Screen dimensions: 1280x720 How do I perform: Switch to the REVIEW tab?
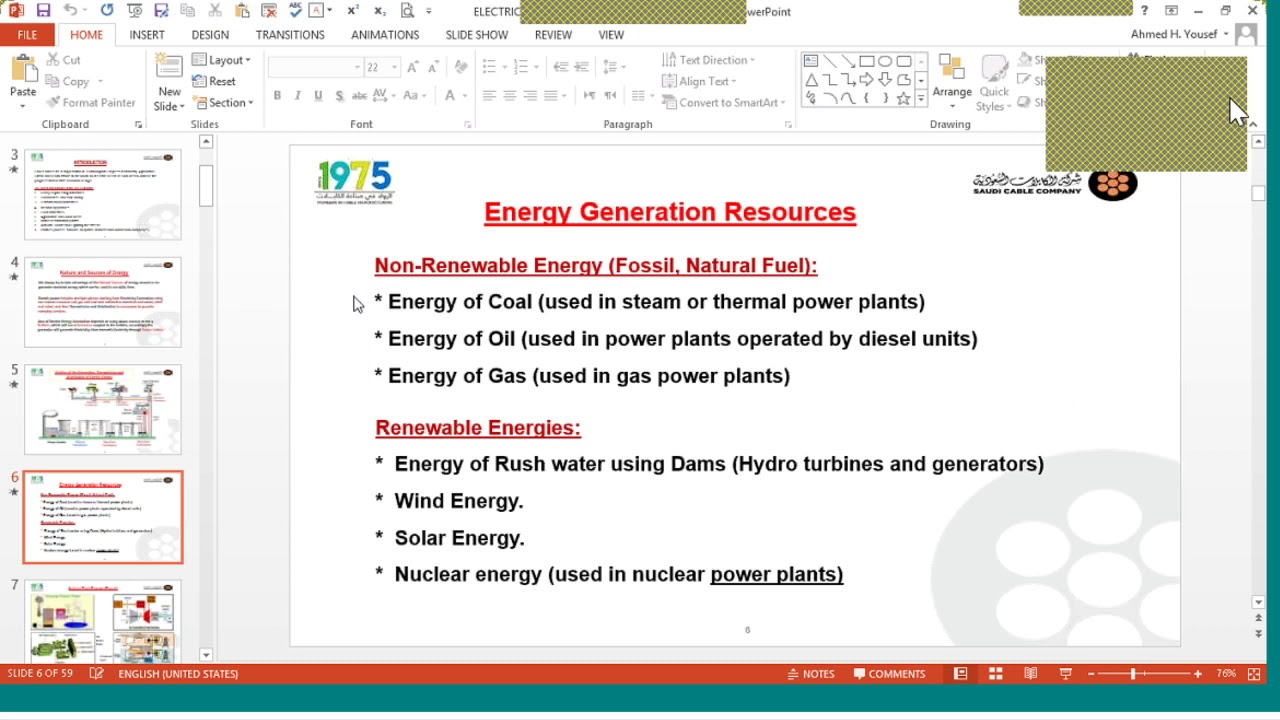pyautogui.click(x=553, y=34)
